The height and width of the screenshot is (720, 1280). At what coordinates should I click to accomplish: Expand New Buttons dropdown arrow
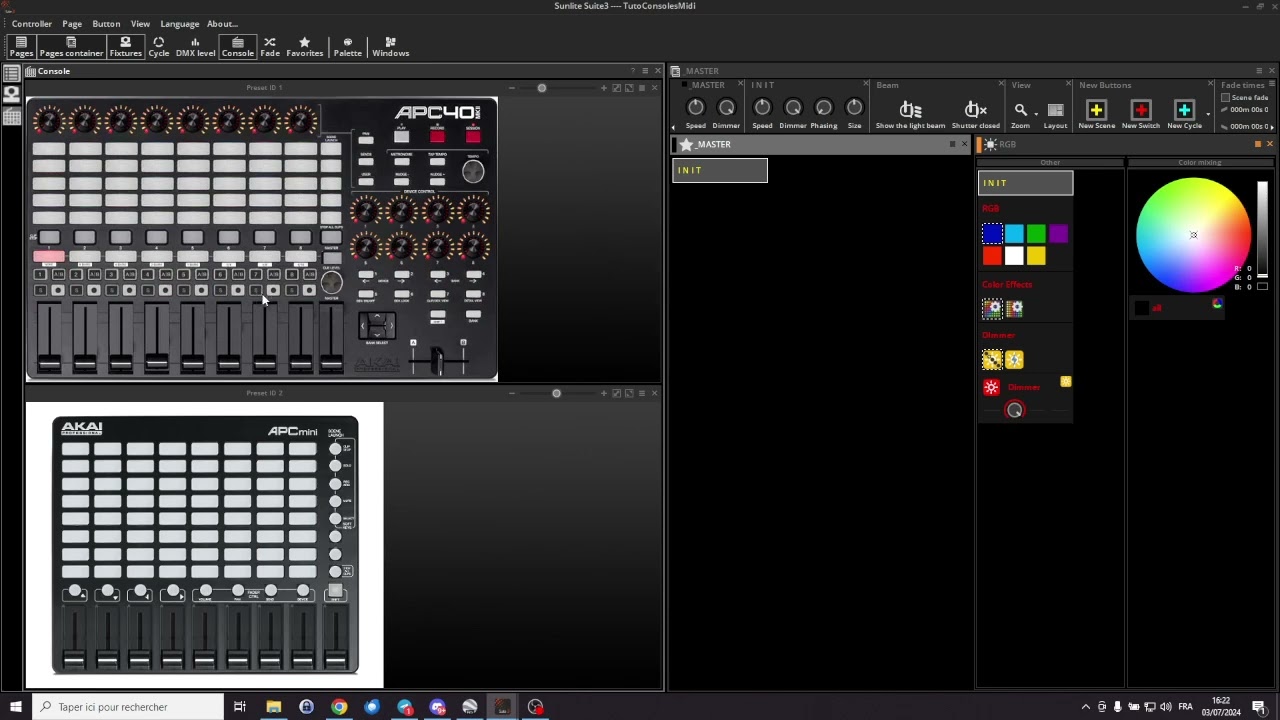pos(1208,114)
